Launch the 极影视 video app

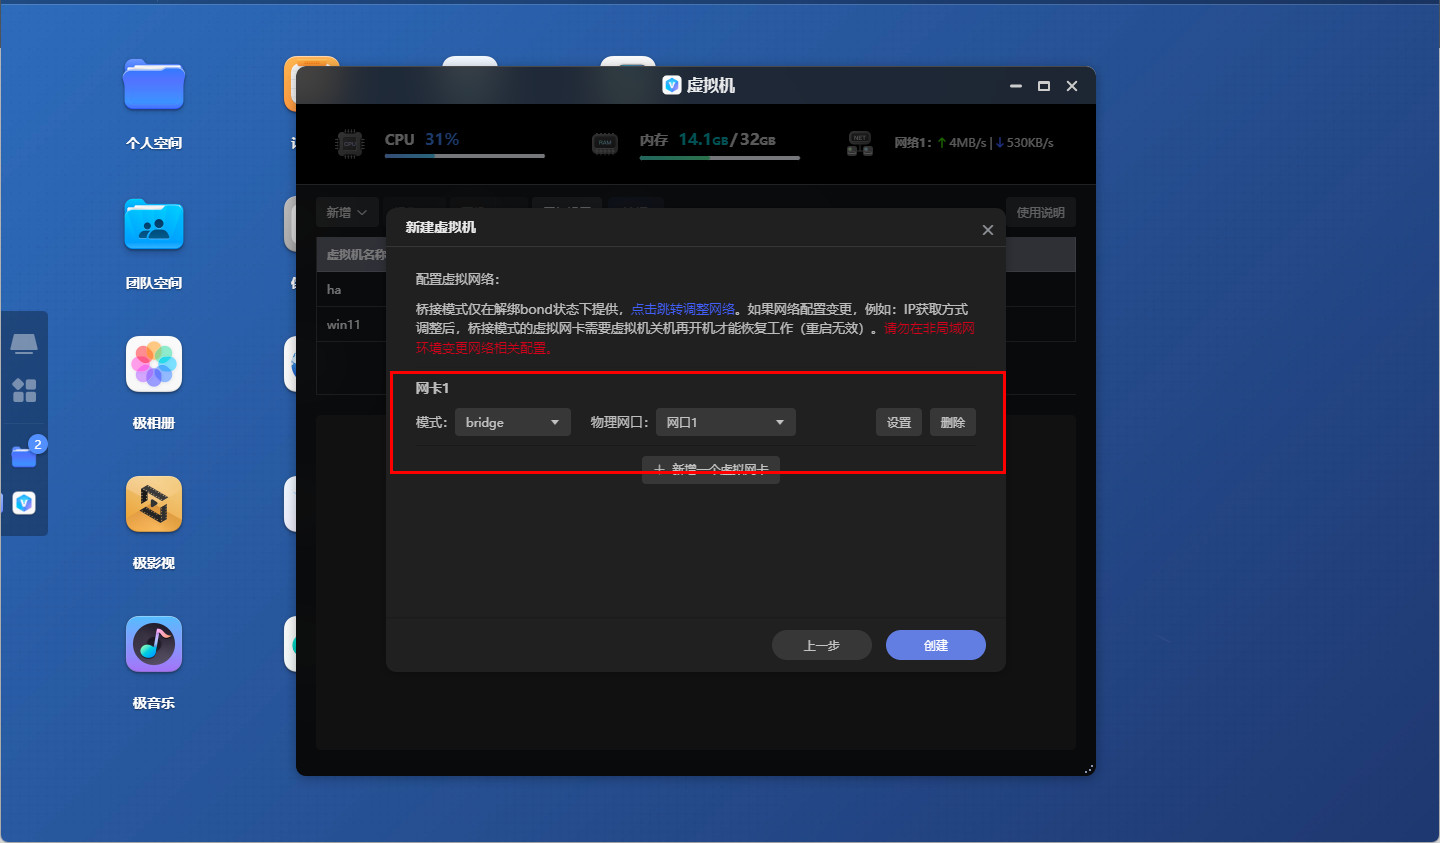[x=154, y=504]
